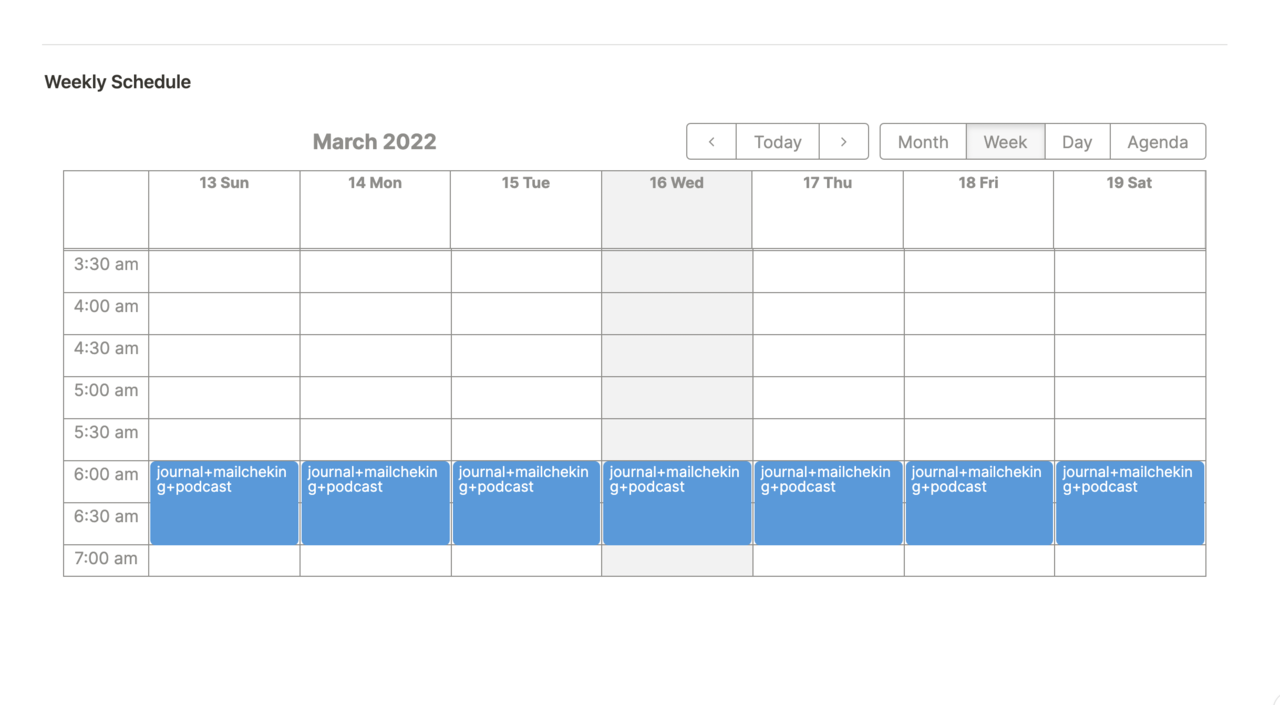
Task: Click the 16 Wed day header
Action: [x=676, y=183]
